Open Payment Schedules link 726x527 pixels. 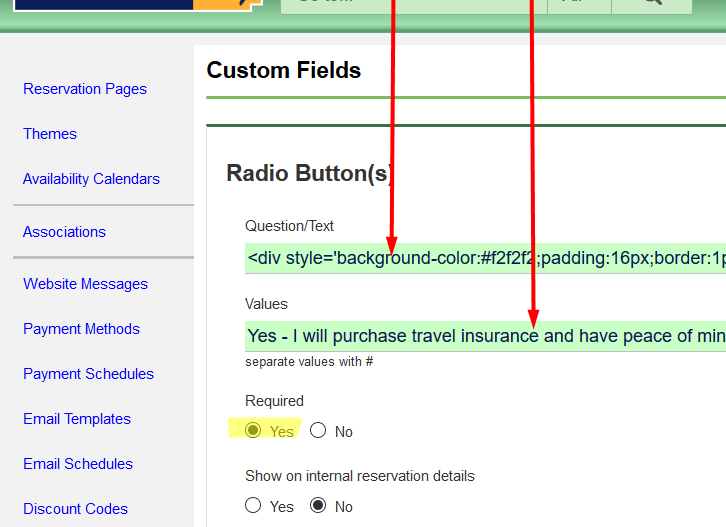[x=88, y=374]
